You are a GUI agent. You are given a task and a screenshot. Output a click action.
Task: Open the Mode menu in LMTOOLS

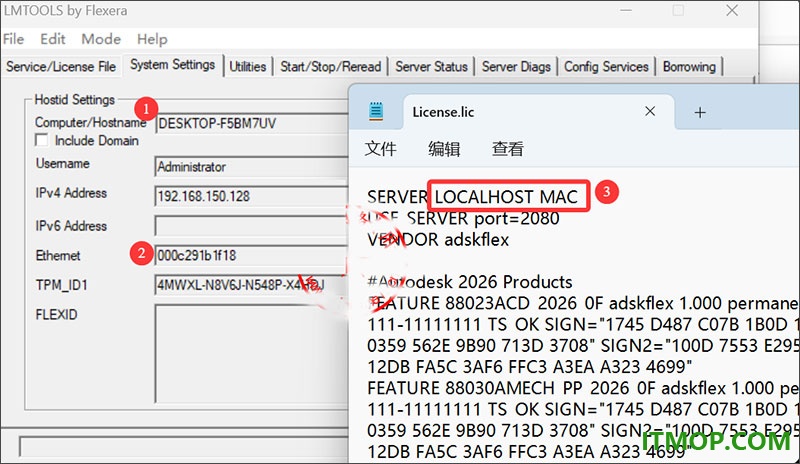coord(101,39)
